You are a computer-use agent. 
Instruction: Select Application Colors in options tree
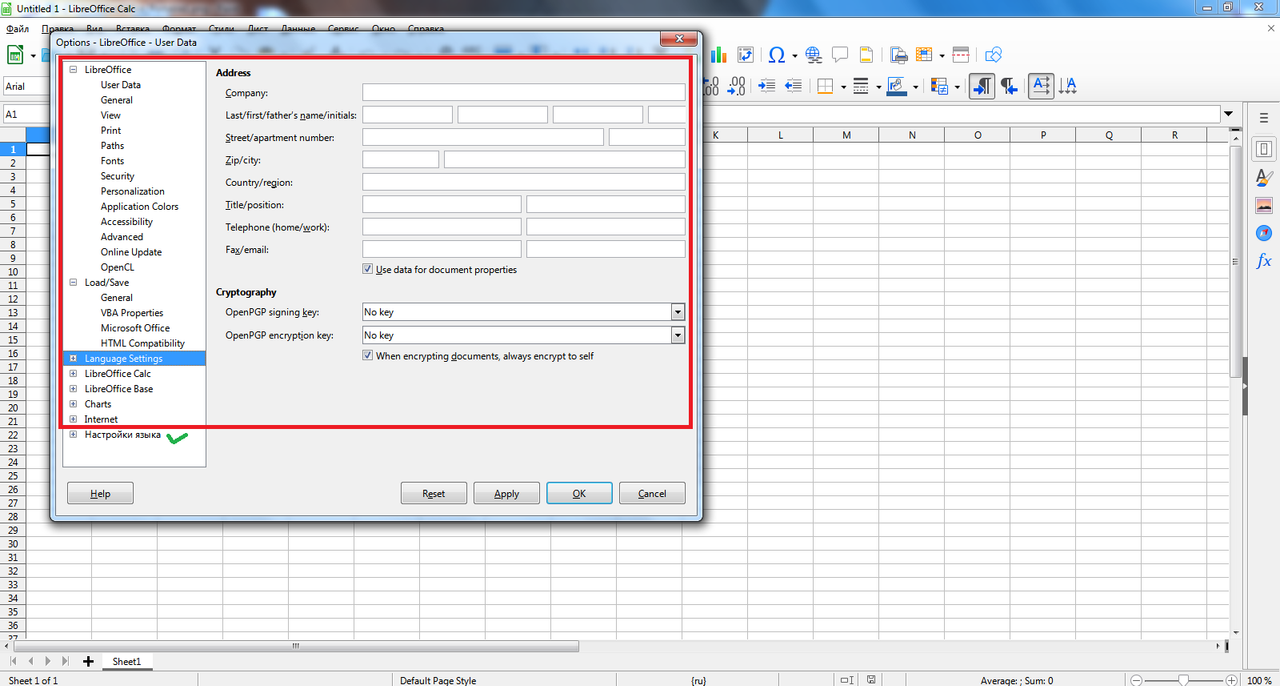click(139, 207)
